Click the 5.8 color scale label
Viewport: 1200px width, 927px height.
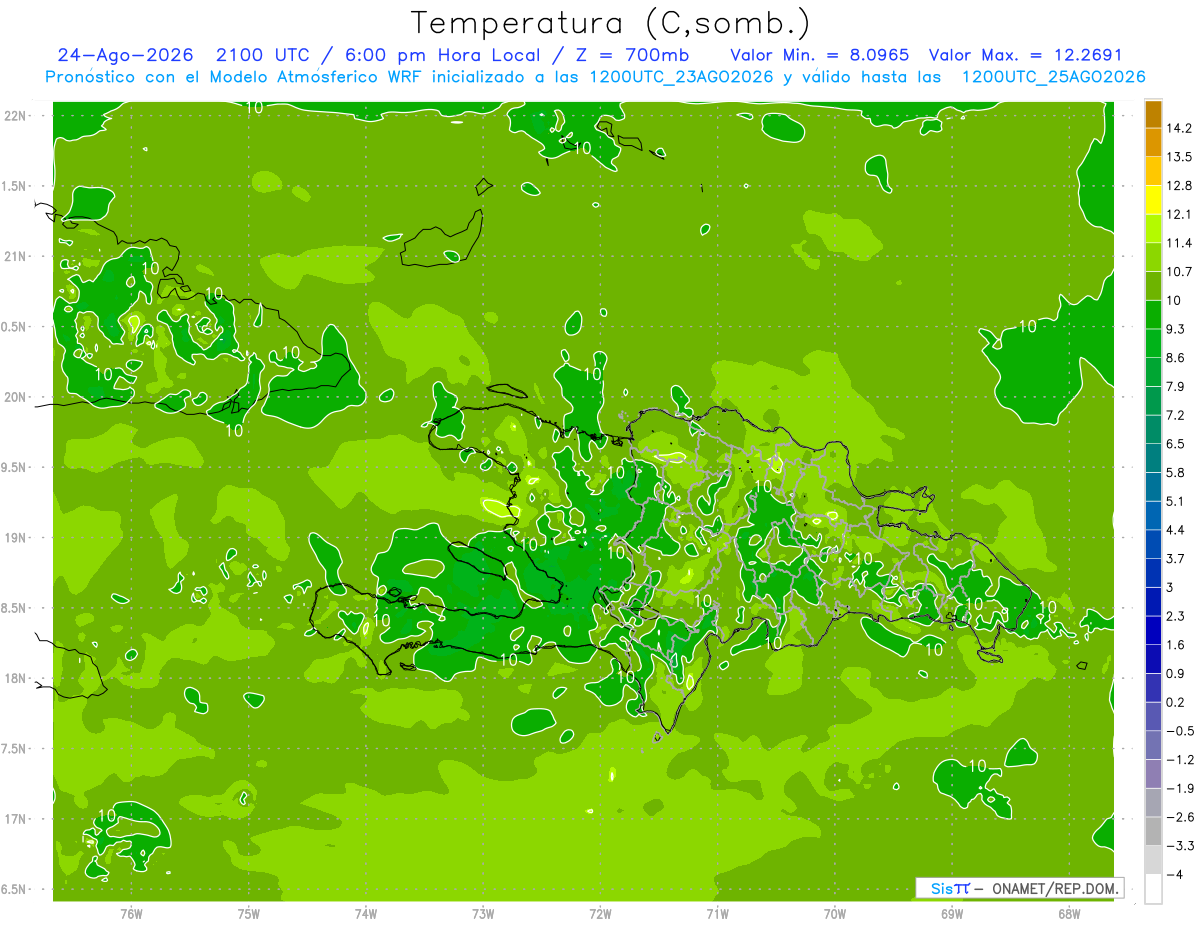point(1176,473)
